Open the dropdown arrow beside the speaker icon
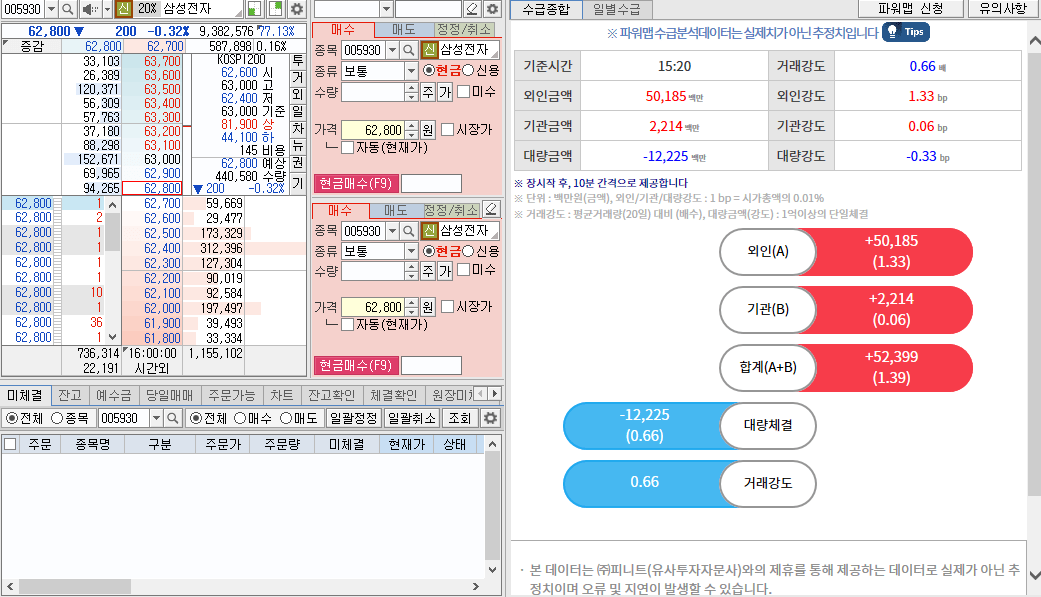 107,9
